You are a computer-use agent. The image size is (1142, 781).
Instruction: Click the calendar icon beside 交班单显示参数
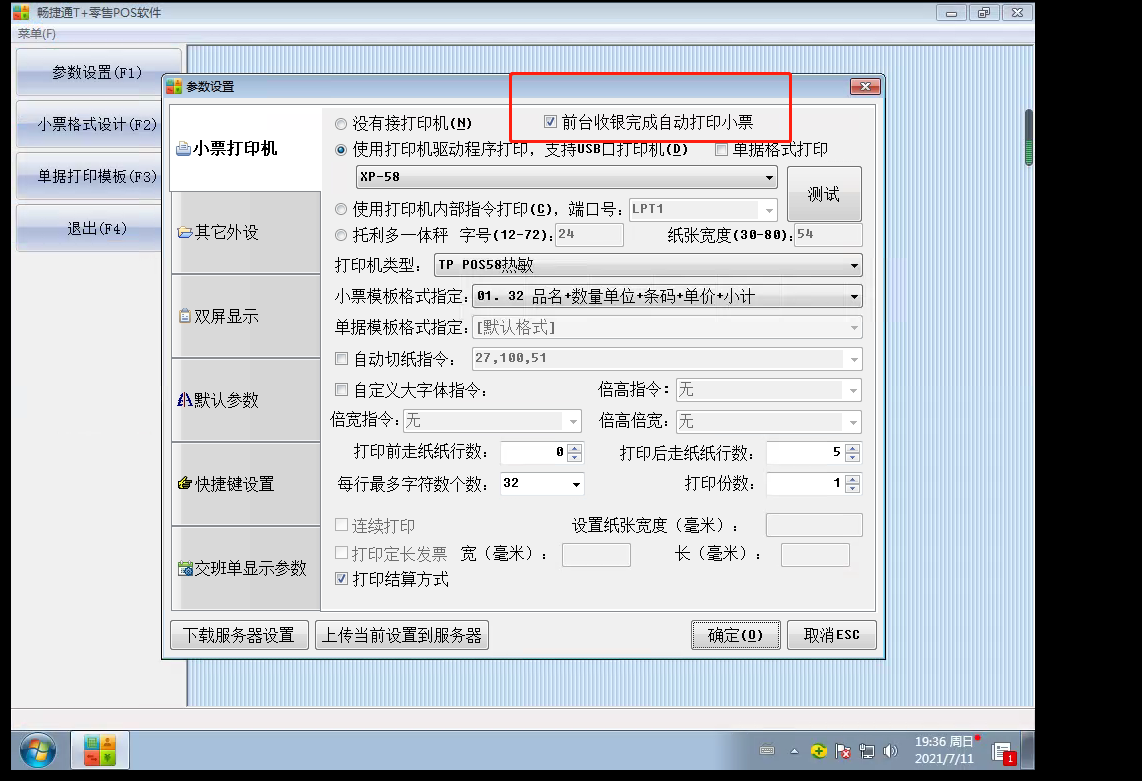[x=185, y=568]
